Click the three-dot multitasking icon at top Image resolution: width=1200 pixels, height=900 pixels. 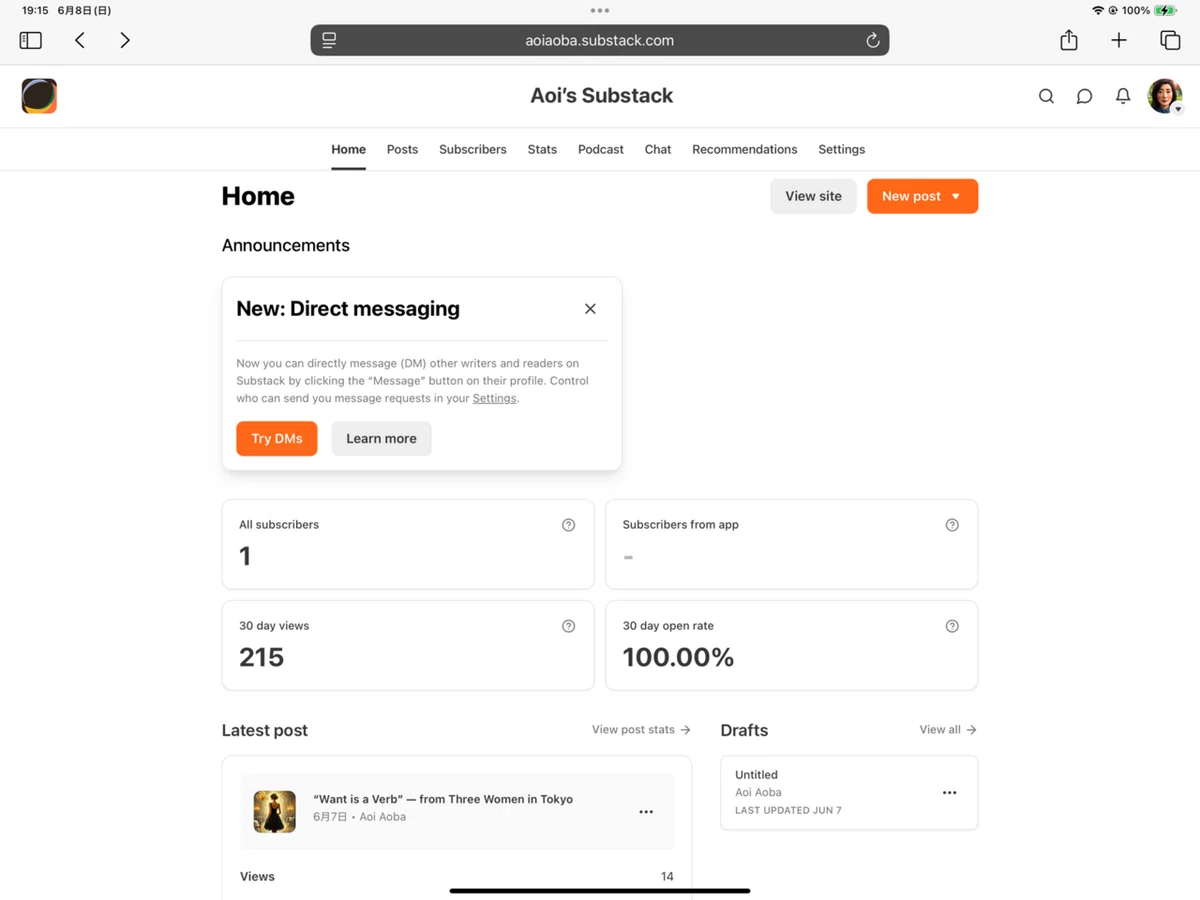click(600, 10)
